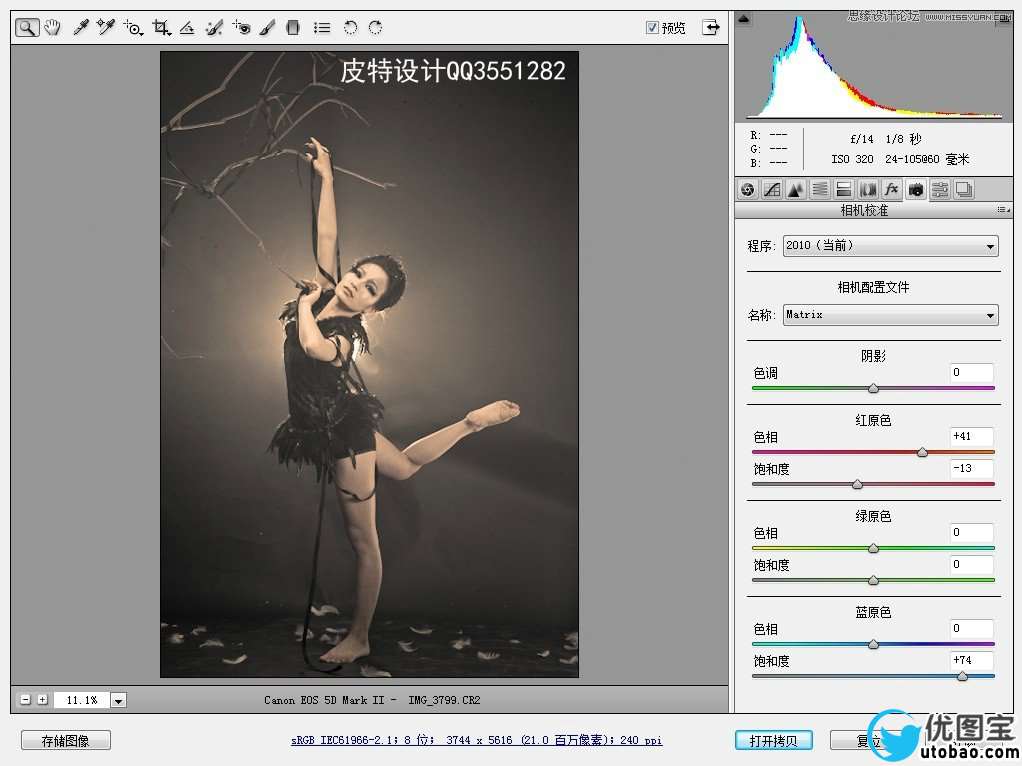Switch to the HSL / Grayscale tab

[x=820, y=190]
